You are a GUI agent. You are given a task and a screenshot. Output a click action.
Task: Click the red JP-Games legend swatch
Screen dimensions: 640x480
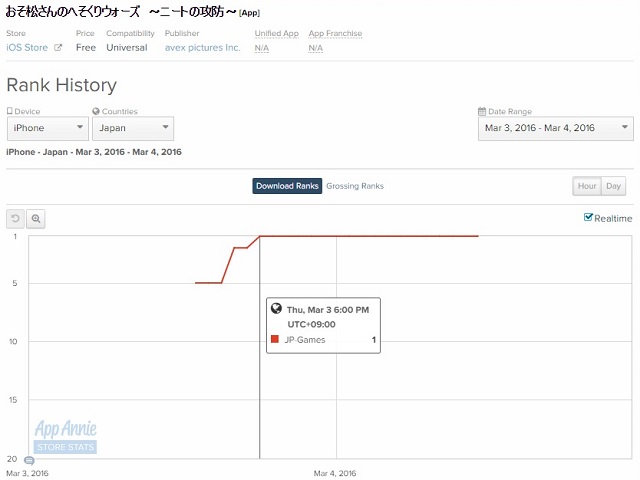pyautogui.click(x=275, y=339)
